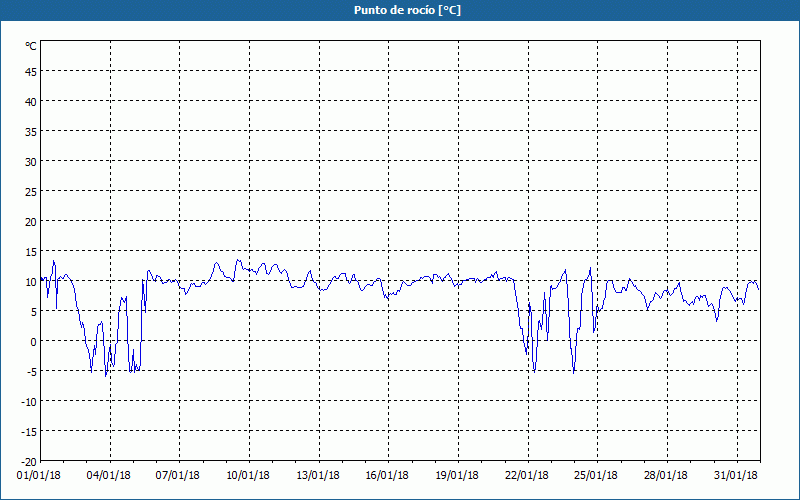Click the date label 22/01/18

point(527,476)
